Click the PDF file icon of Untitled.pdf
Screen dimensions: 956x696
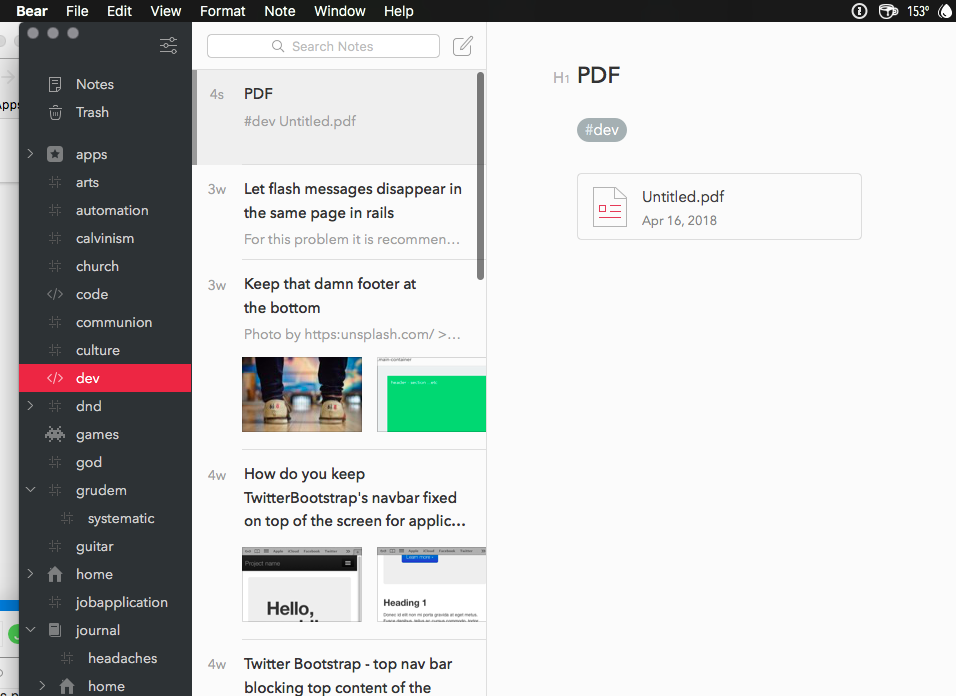pos(610,207)
